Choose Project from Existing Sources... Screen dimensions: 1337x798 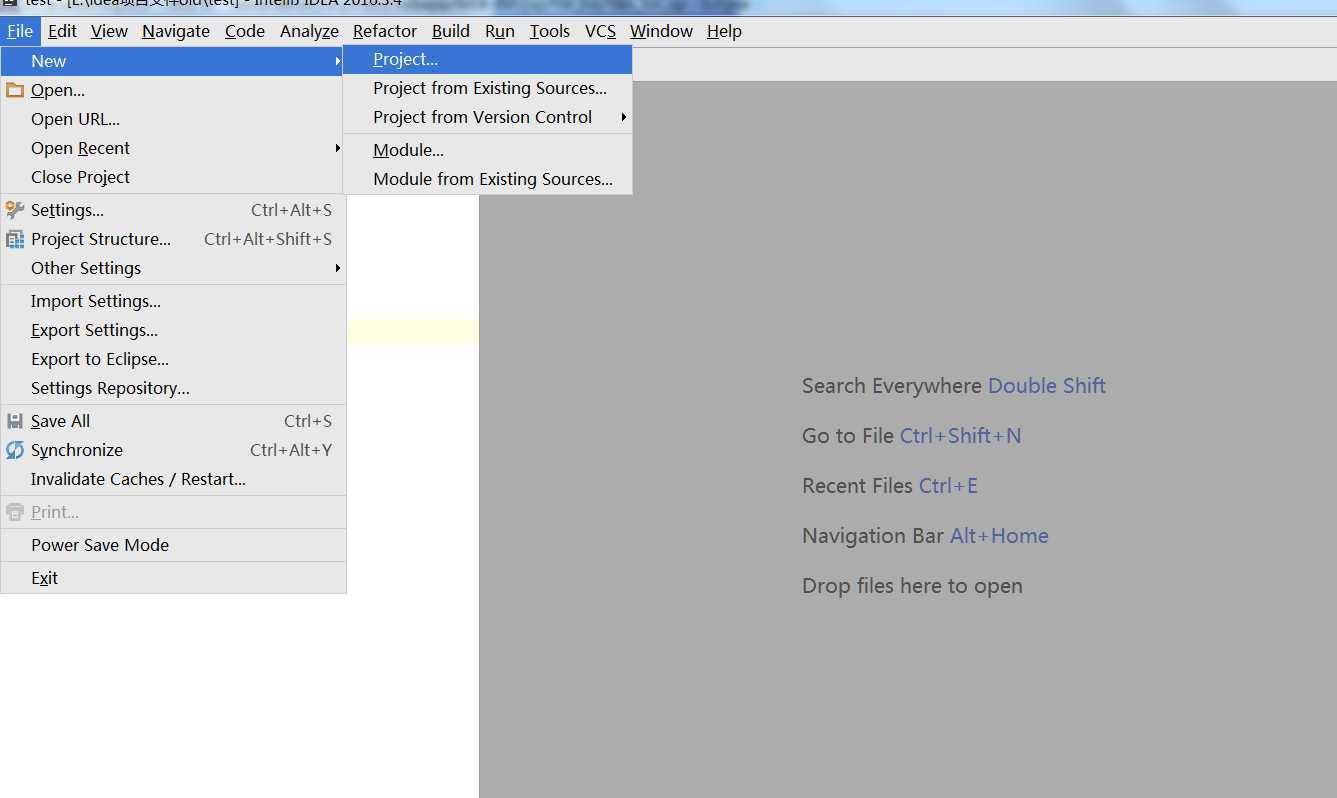(x=488, y=88)
